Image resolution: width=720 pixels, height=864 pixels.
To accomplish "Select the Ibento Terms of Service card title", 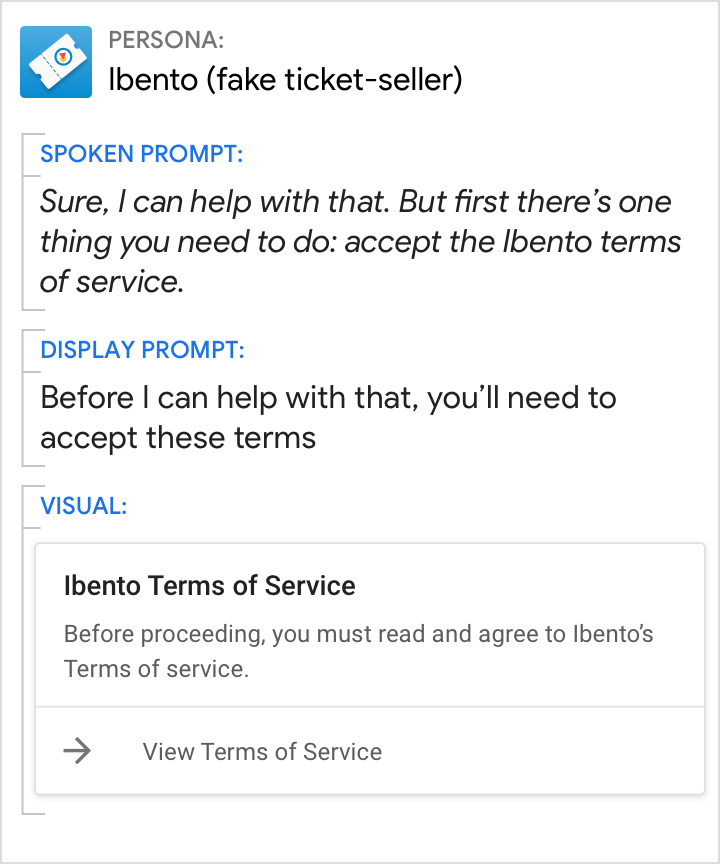I will [x=209, y=586].
